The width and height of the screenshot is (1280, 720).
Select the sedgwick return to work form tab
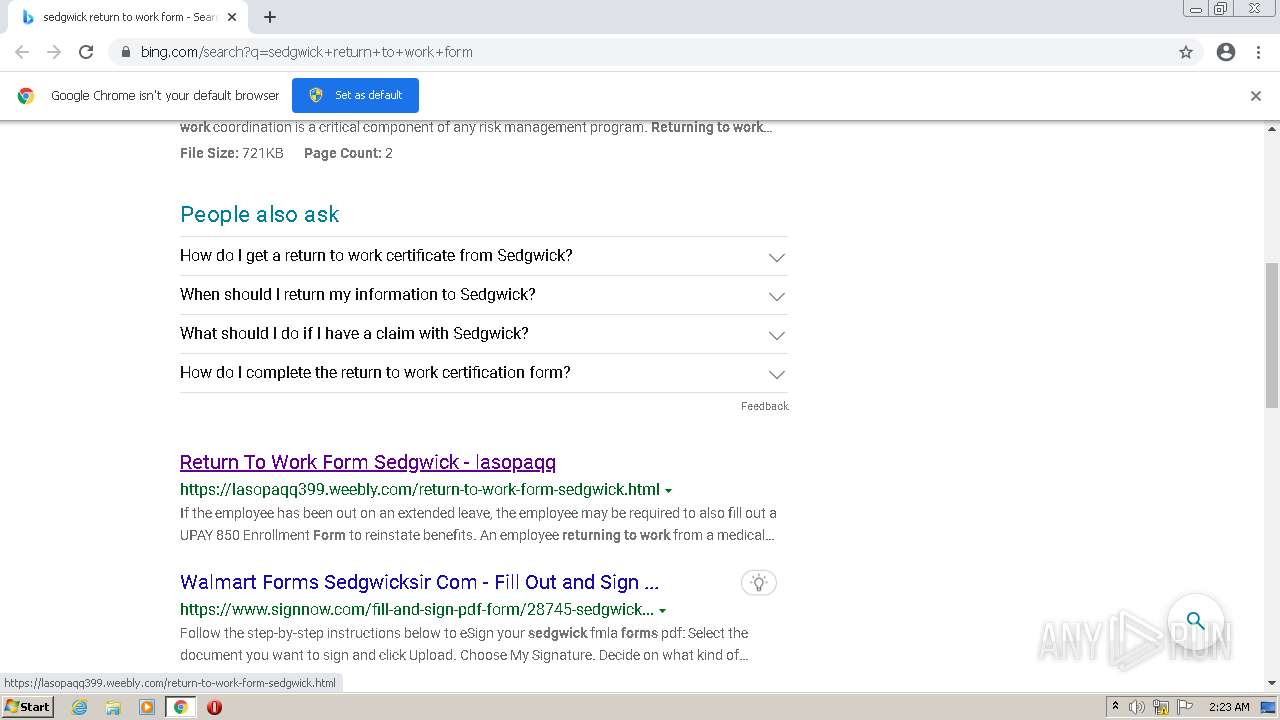click(130, 17)
